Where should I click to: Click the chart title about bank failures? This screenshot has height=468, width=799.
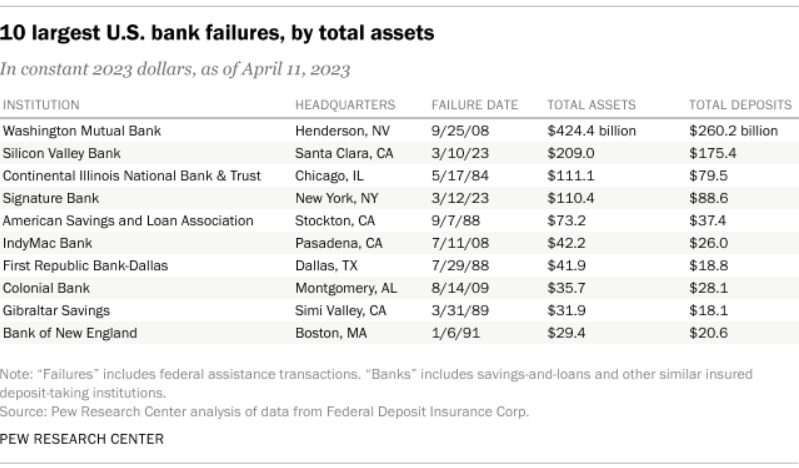(218, 34)
